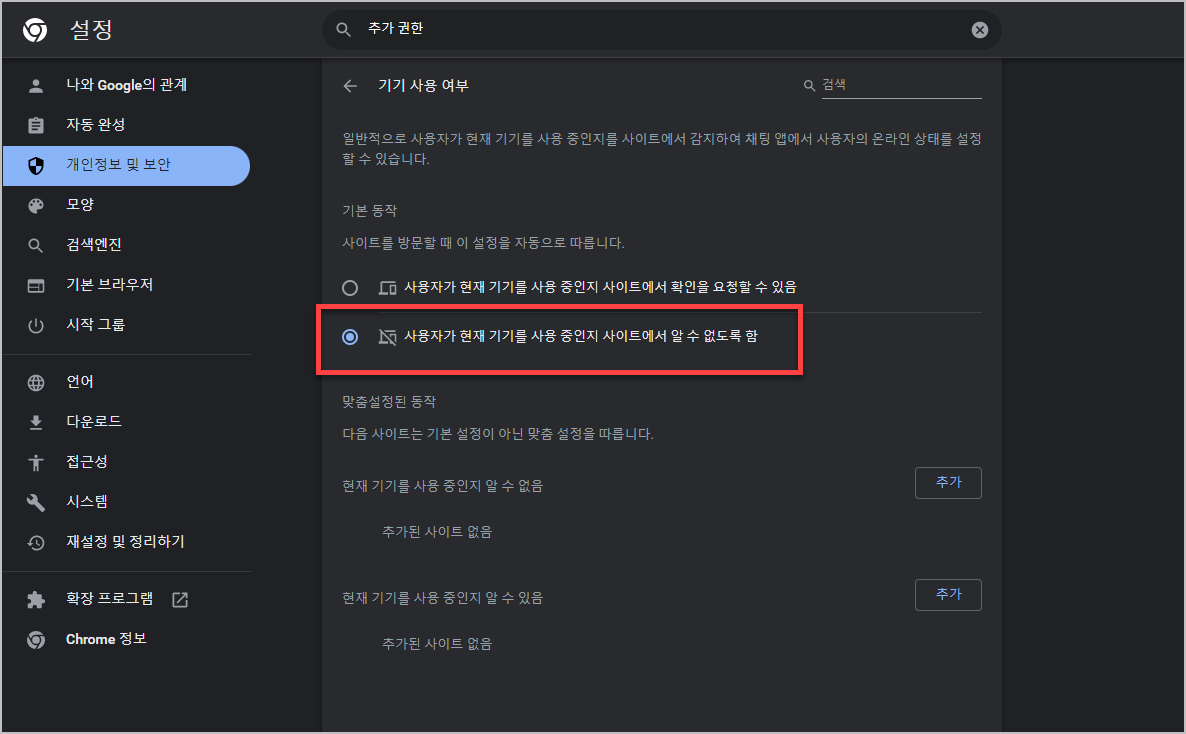
Task: Click the 시작 그룹 power icon
Action: tap(36, 324)
